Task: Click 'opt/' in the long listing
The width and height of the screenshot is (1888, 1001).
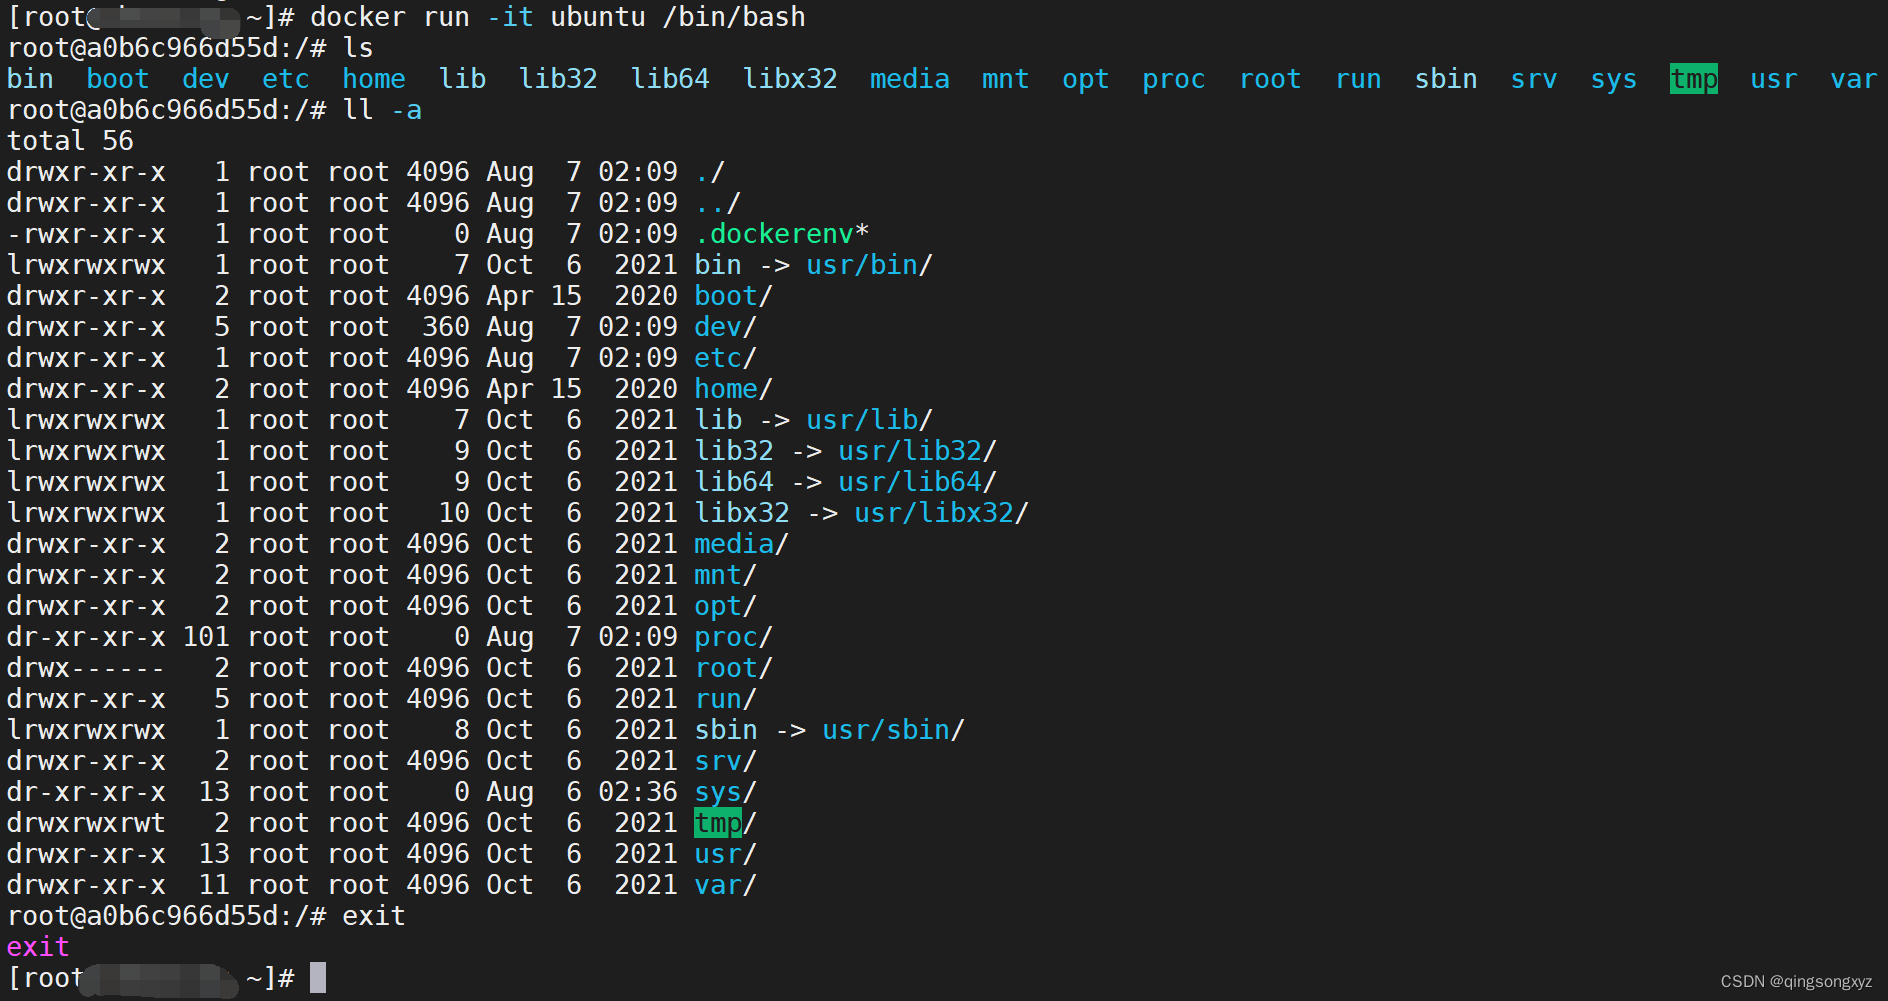Action: (x=726, y=606)
